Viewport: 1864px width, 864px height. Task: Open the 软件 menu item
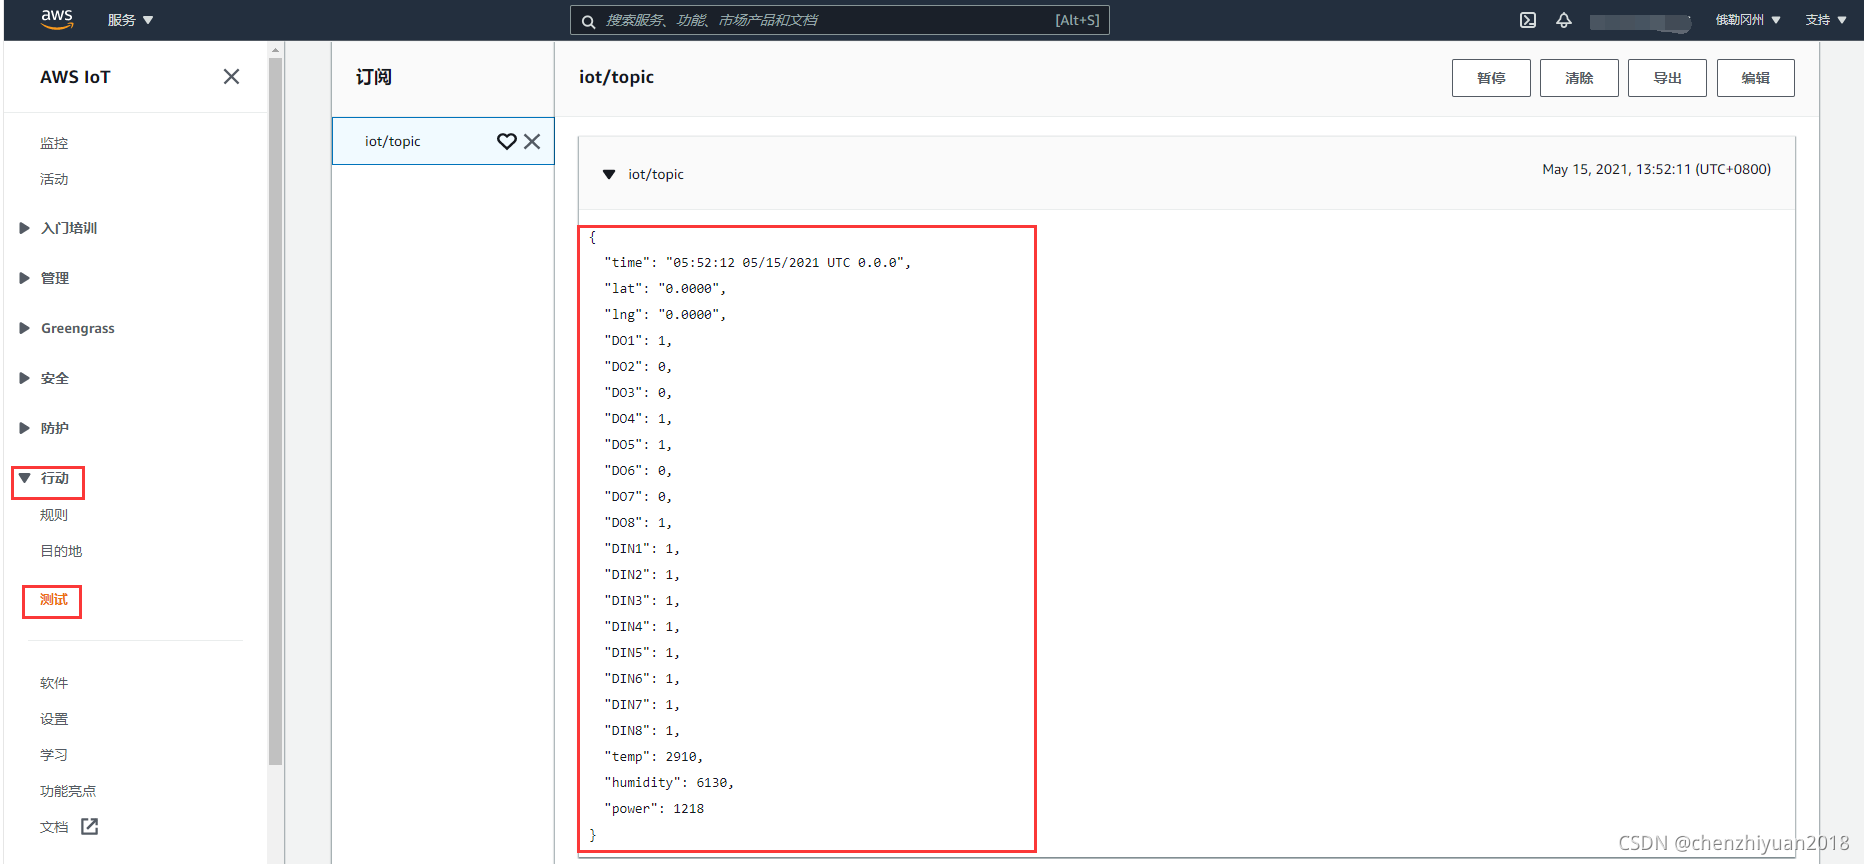54,683
